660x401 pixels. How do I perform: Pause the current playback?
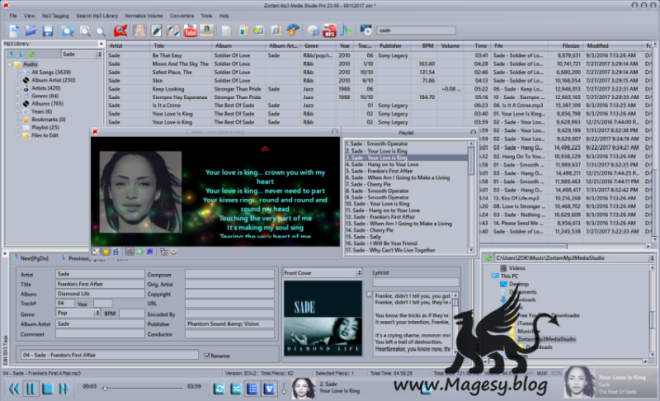click(x=31, y=389)
